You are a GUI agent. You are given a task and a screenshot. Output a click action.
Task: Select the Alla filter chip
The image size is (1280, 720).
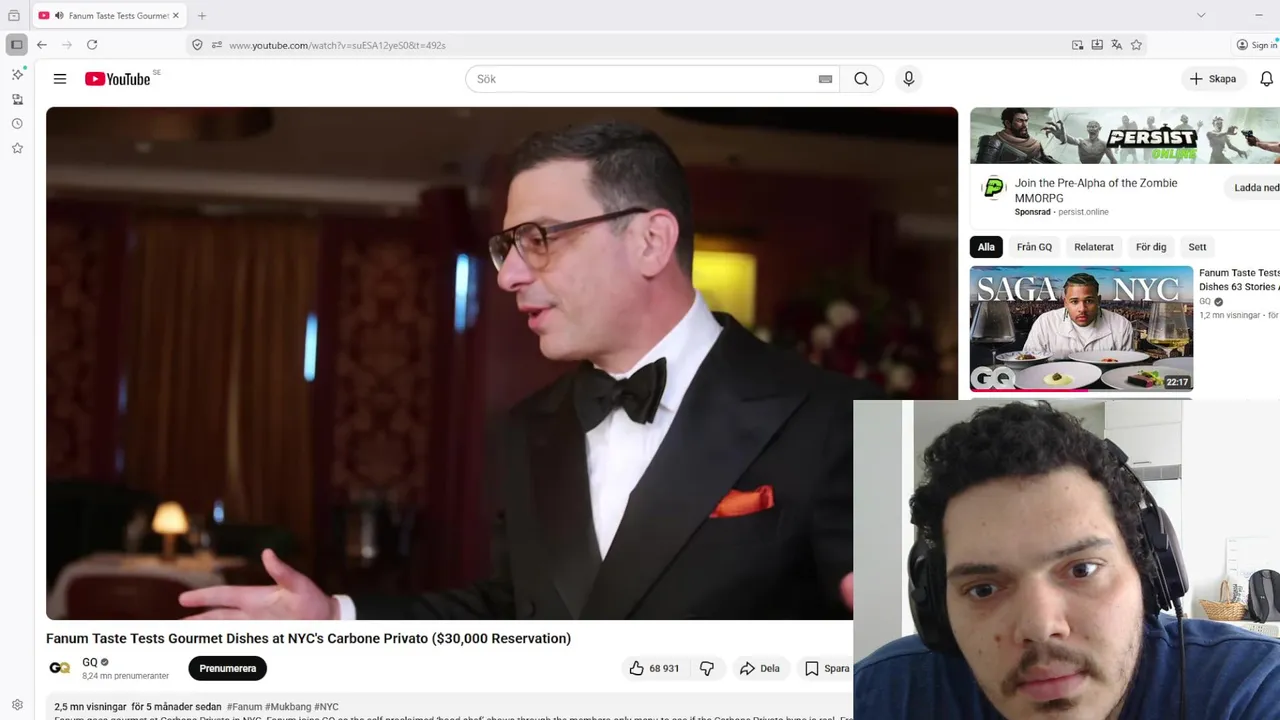pos(986,247)
